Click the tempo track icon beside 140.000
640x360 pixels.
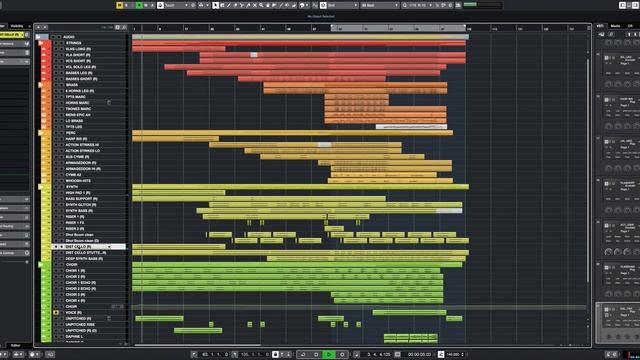pyautogui.click(x=441, y=354)
